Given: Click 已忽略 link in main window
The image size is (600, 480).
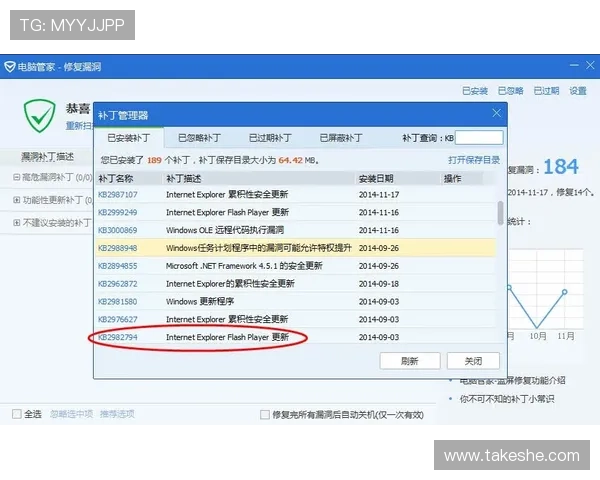Looking at the screenshot, I should pos(510,91).
